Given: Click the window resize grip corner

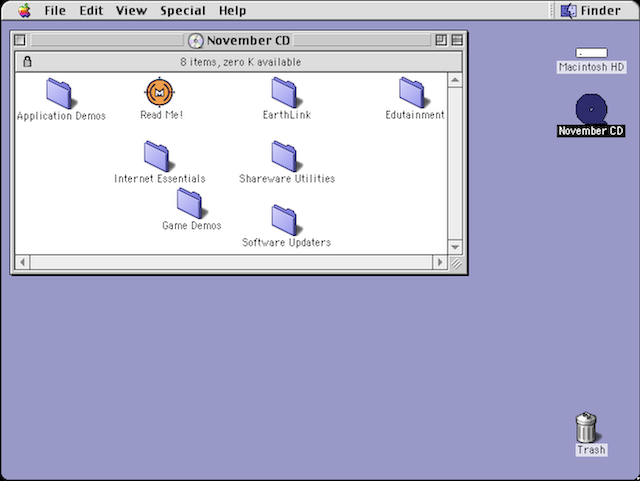Looking at the screenshot, I should tap(456, 263).
